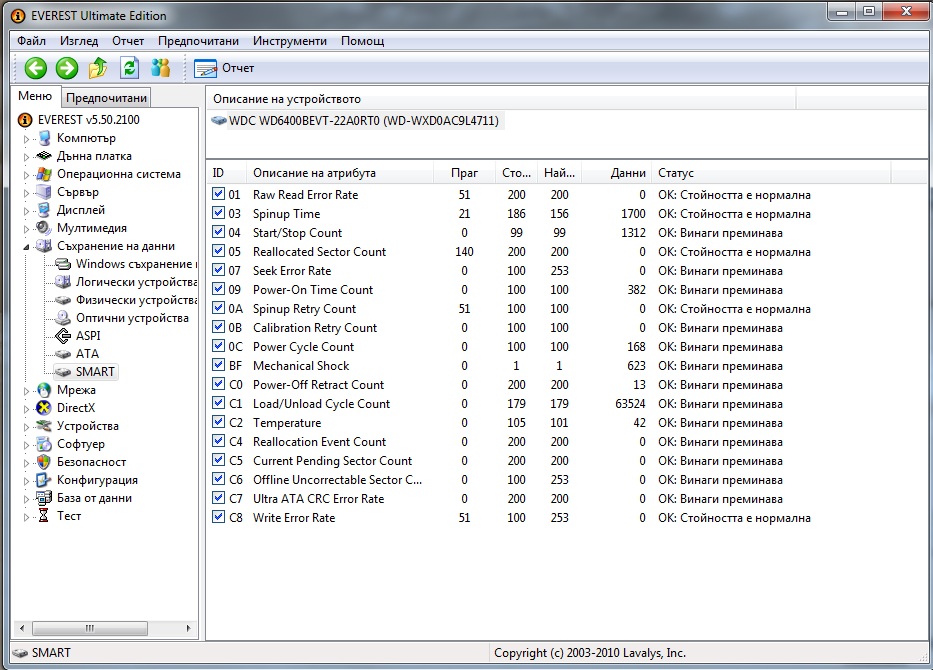933x670 pixels.
Task: Select База от данни in the tree
Action: tap(94, 498)
